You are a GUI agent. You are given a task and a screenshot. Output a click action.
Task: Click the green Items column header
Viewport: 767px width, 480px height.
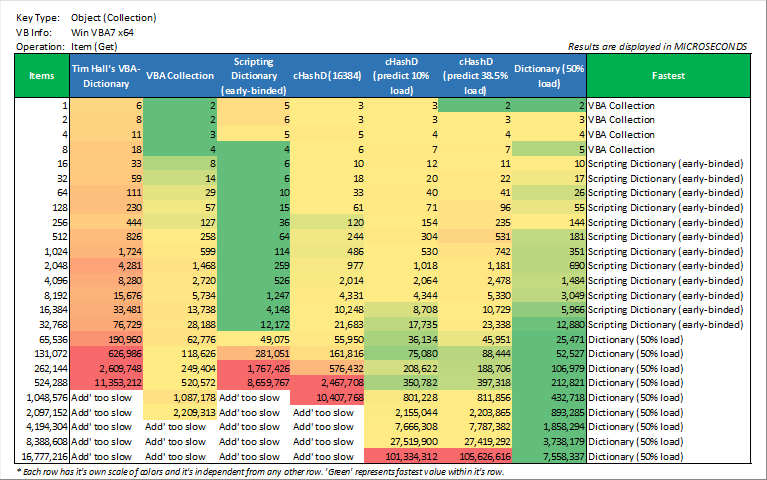pyautogui.click(x=42, y=75)
